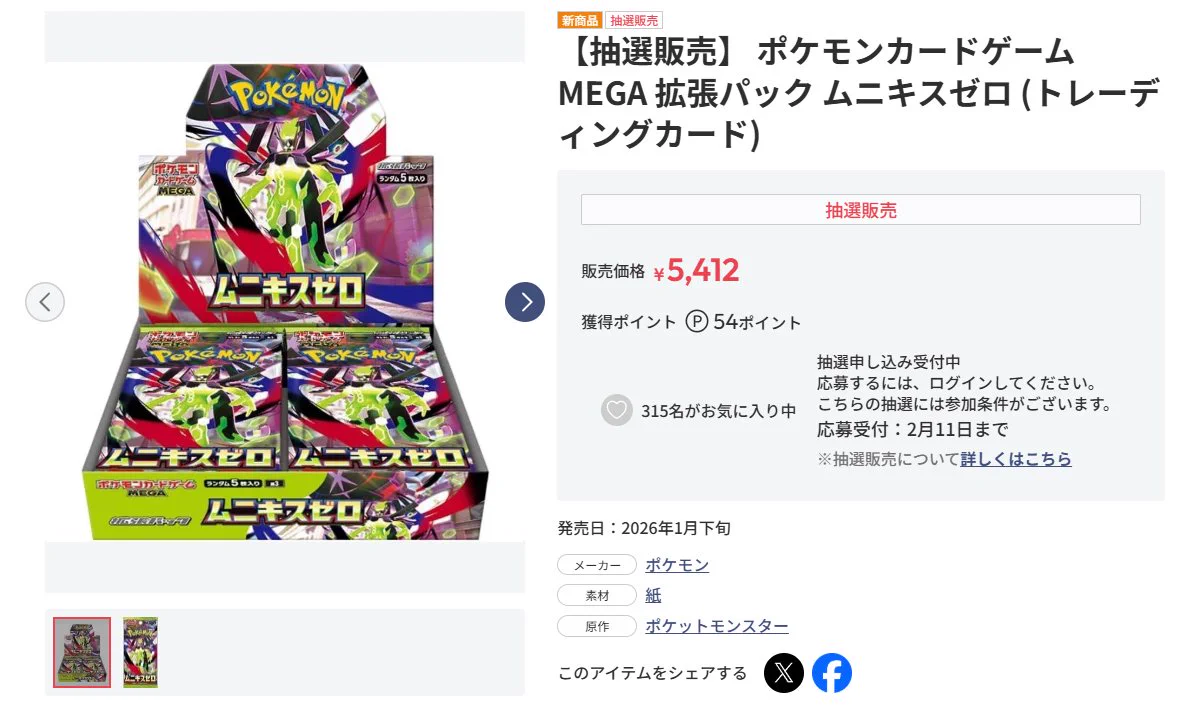Click the product title heading text
The height and width of the screenshot is (709, 1179).
point(858,93)
